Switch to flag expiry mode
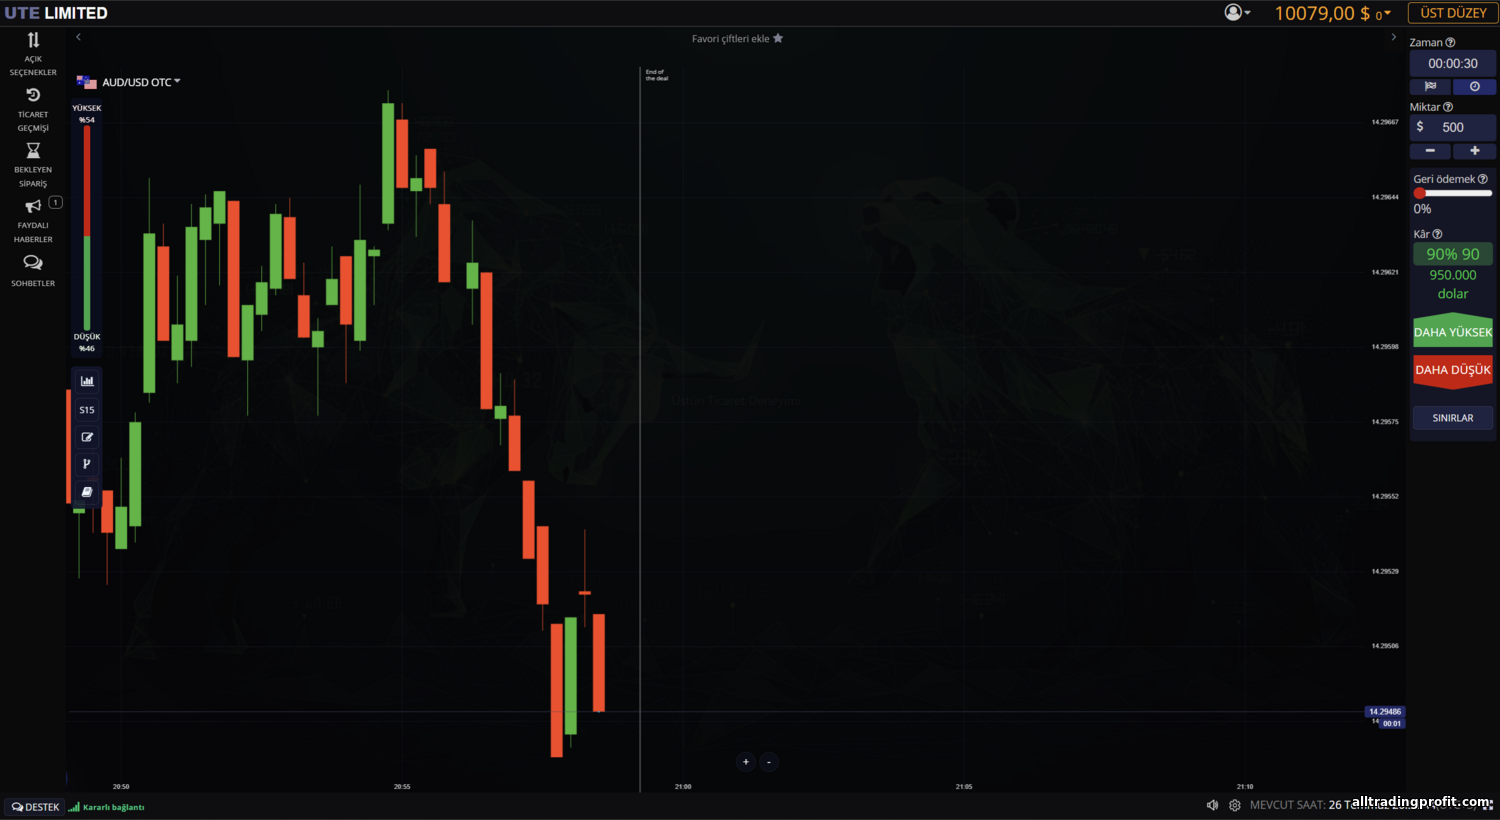The image size is (1500, 820). pyautogui.click(x=1430, y=87)
